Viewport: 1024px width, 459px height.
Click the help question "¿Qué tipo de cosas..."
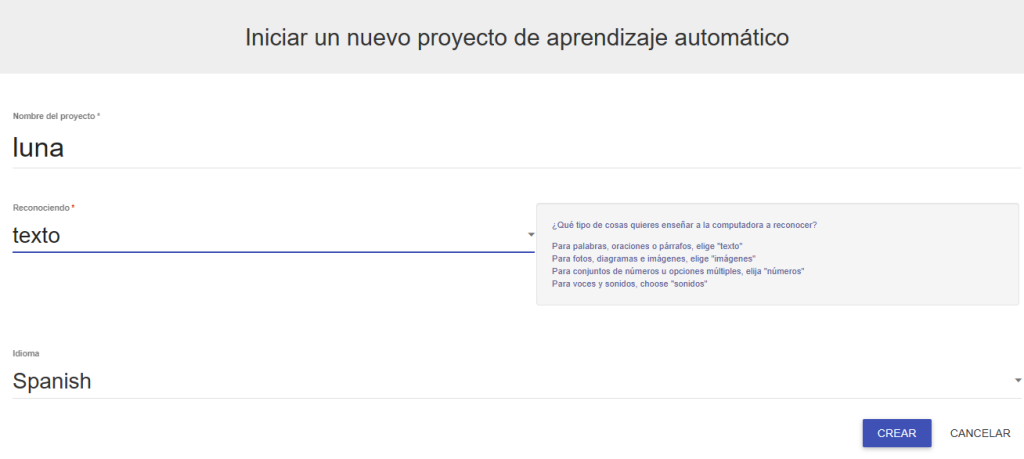[683, 225]
